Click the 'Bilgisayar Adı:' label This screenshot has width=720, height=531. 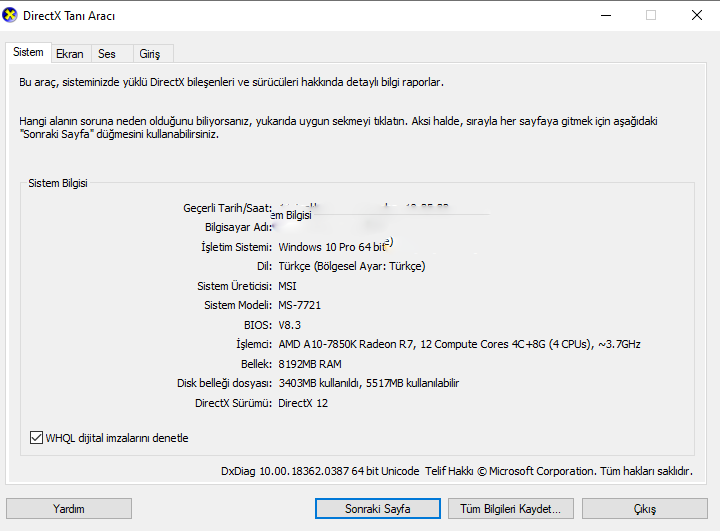tap(238, 227)
